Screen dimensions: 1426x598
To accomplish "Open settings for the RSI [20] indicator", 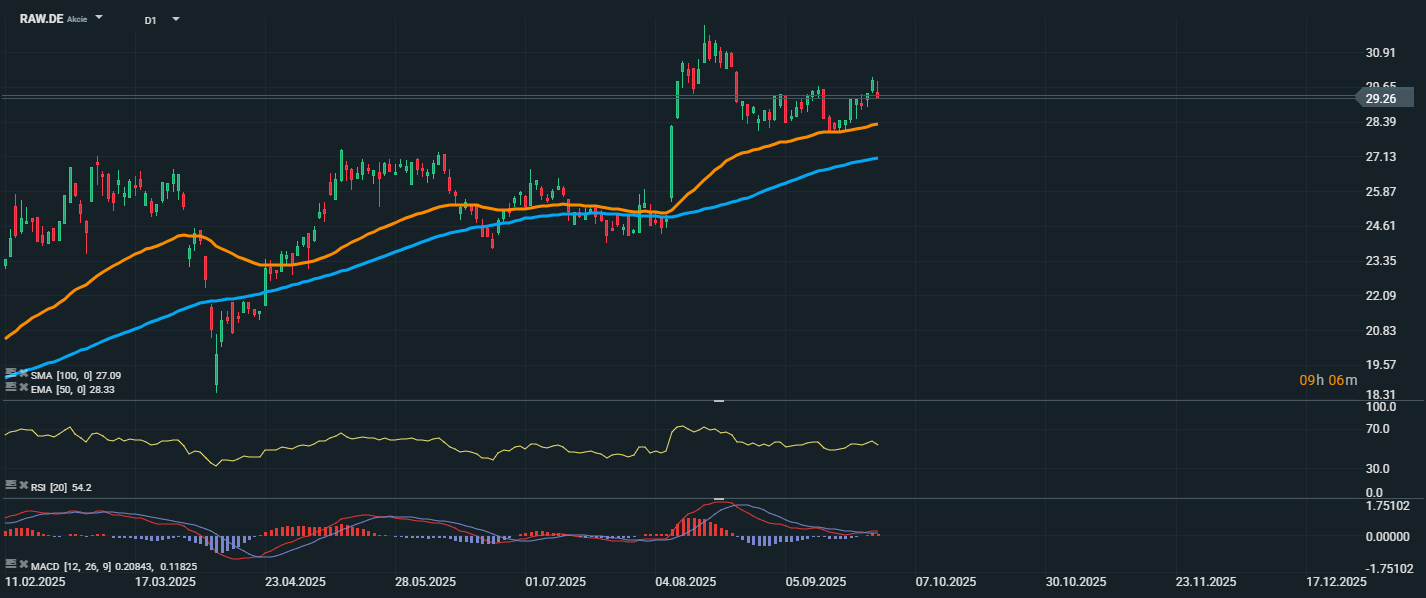I will (x=11, y=485).
